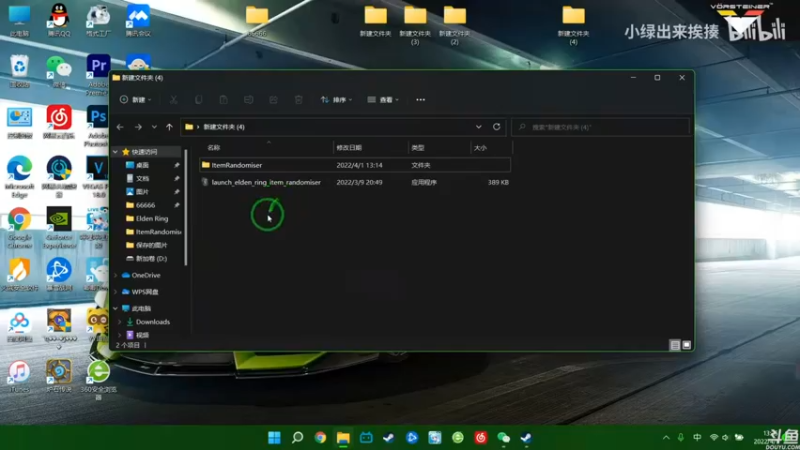
Task: Click the Delete trash icon in Explorer toolbar
Action: [298, 100]
